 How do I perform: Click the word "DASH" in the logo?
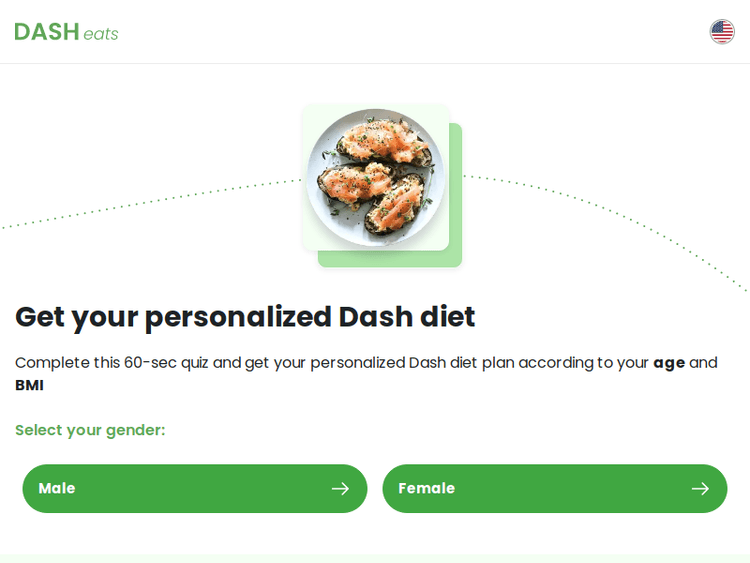(47, 32)
